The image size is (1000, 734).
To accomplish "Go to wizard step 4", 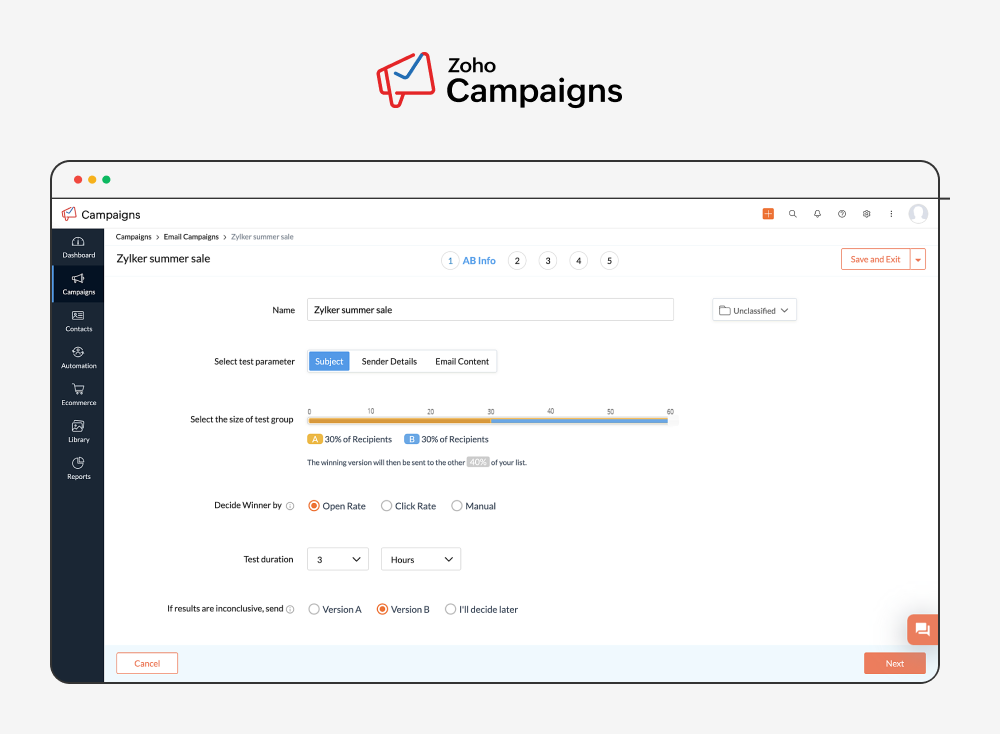I will coord(578,261).
